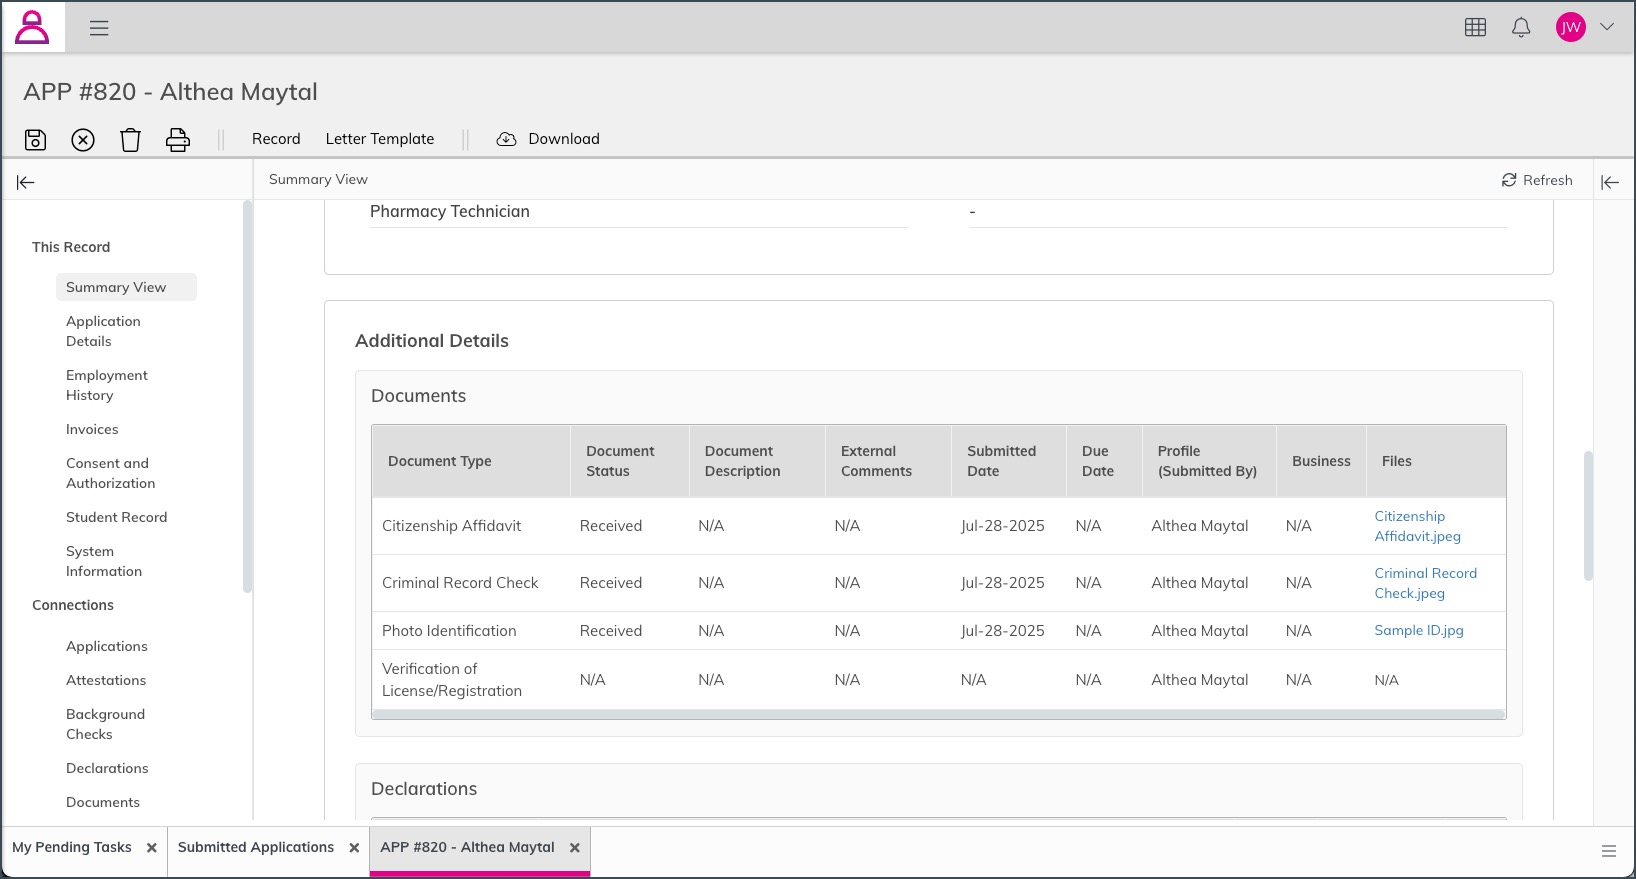
Task: Click the Files column header
Action: [1436, 461]
